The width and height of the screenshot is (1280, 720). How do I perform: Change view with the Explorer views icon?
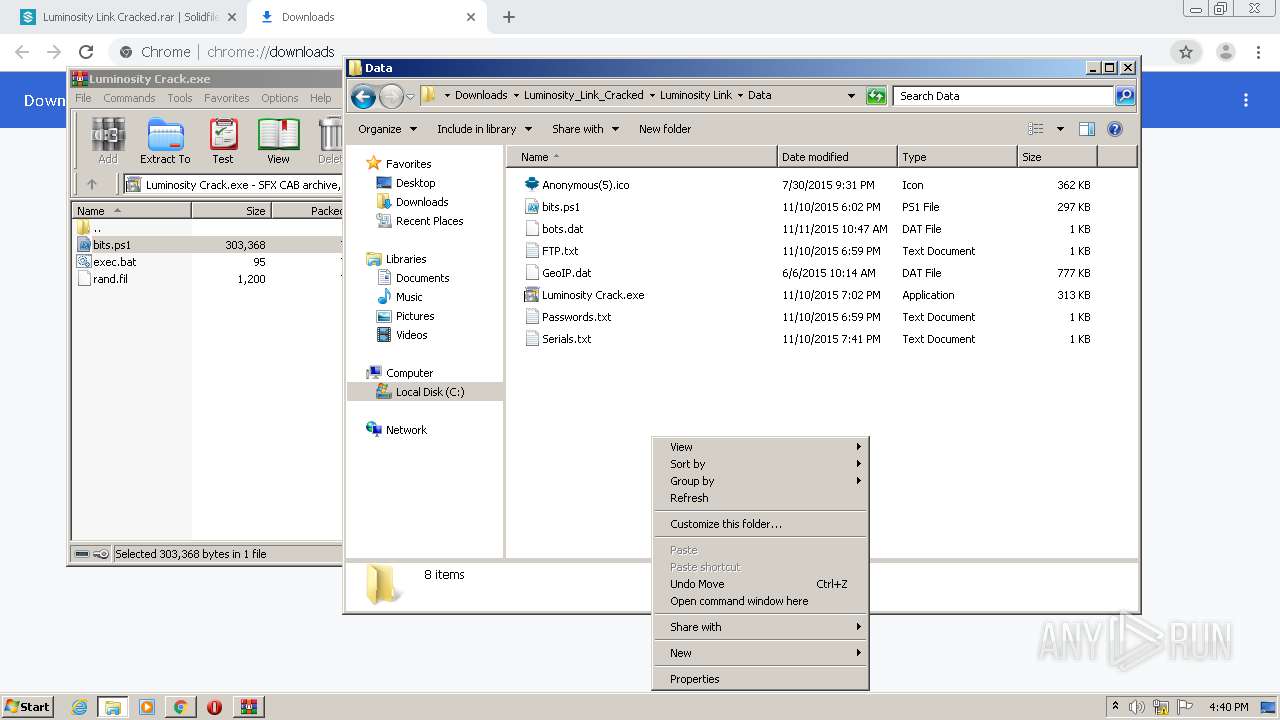click(1036, 129)
